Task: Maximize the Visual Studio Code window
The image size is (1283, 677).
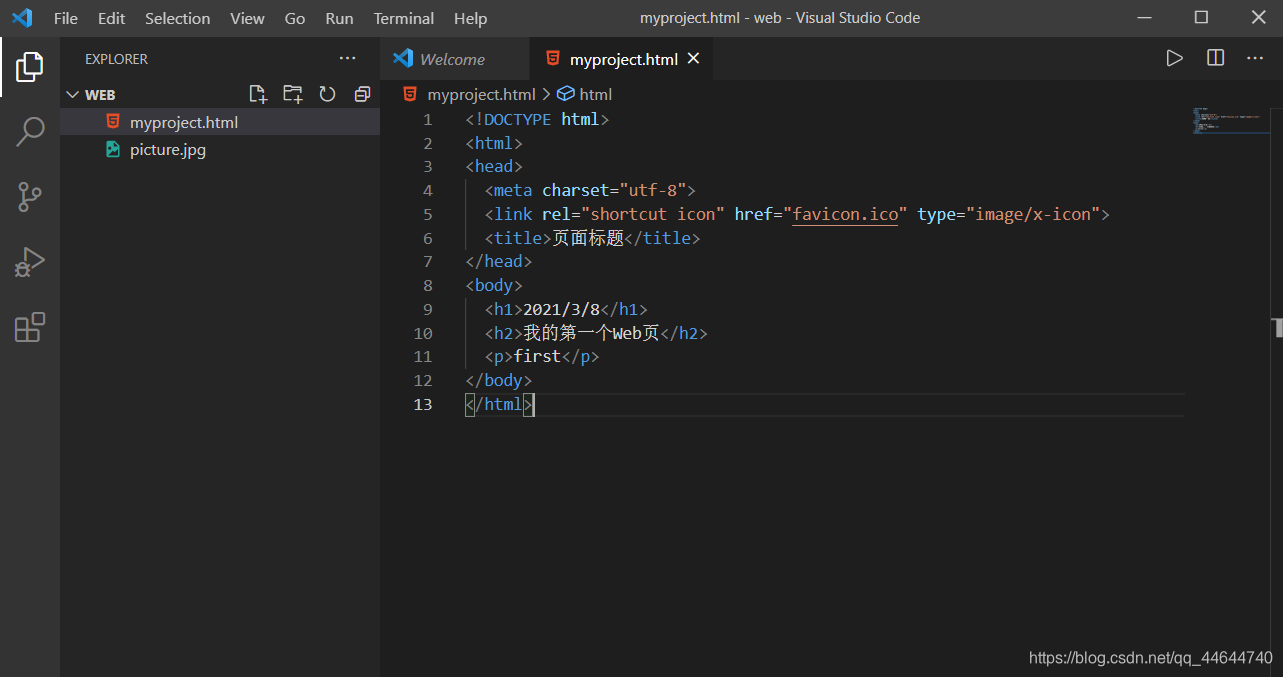Action: coord(1201,17)
